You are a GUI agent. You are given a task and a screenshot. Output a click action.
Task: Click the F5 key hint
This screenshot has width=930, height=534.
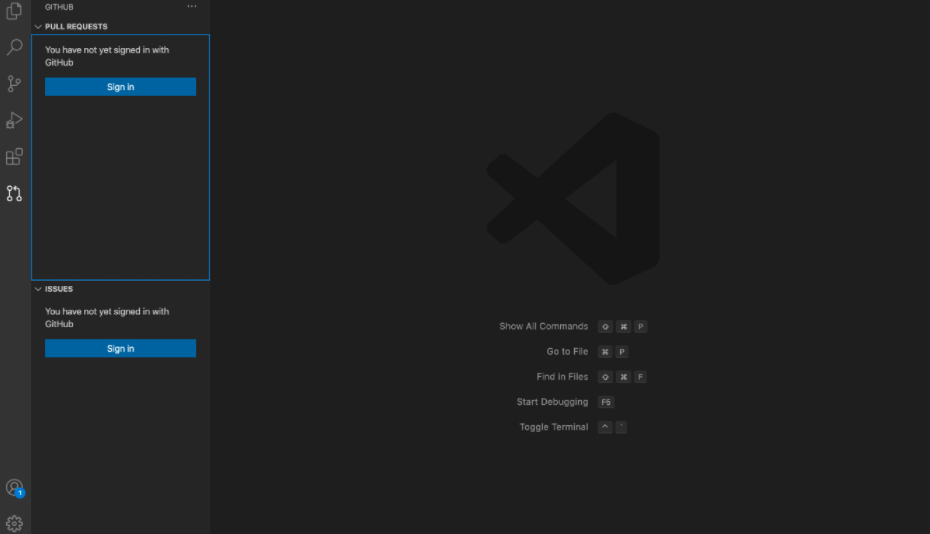click(606, 402)
